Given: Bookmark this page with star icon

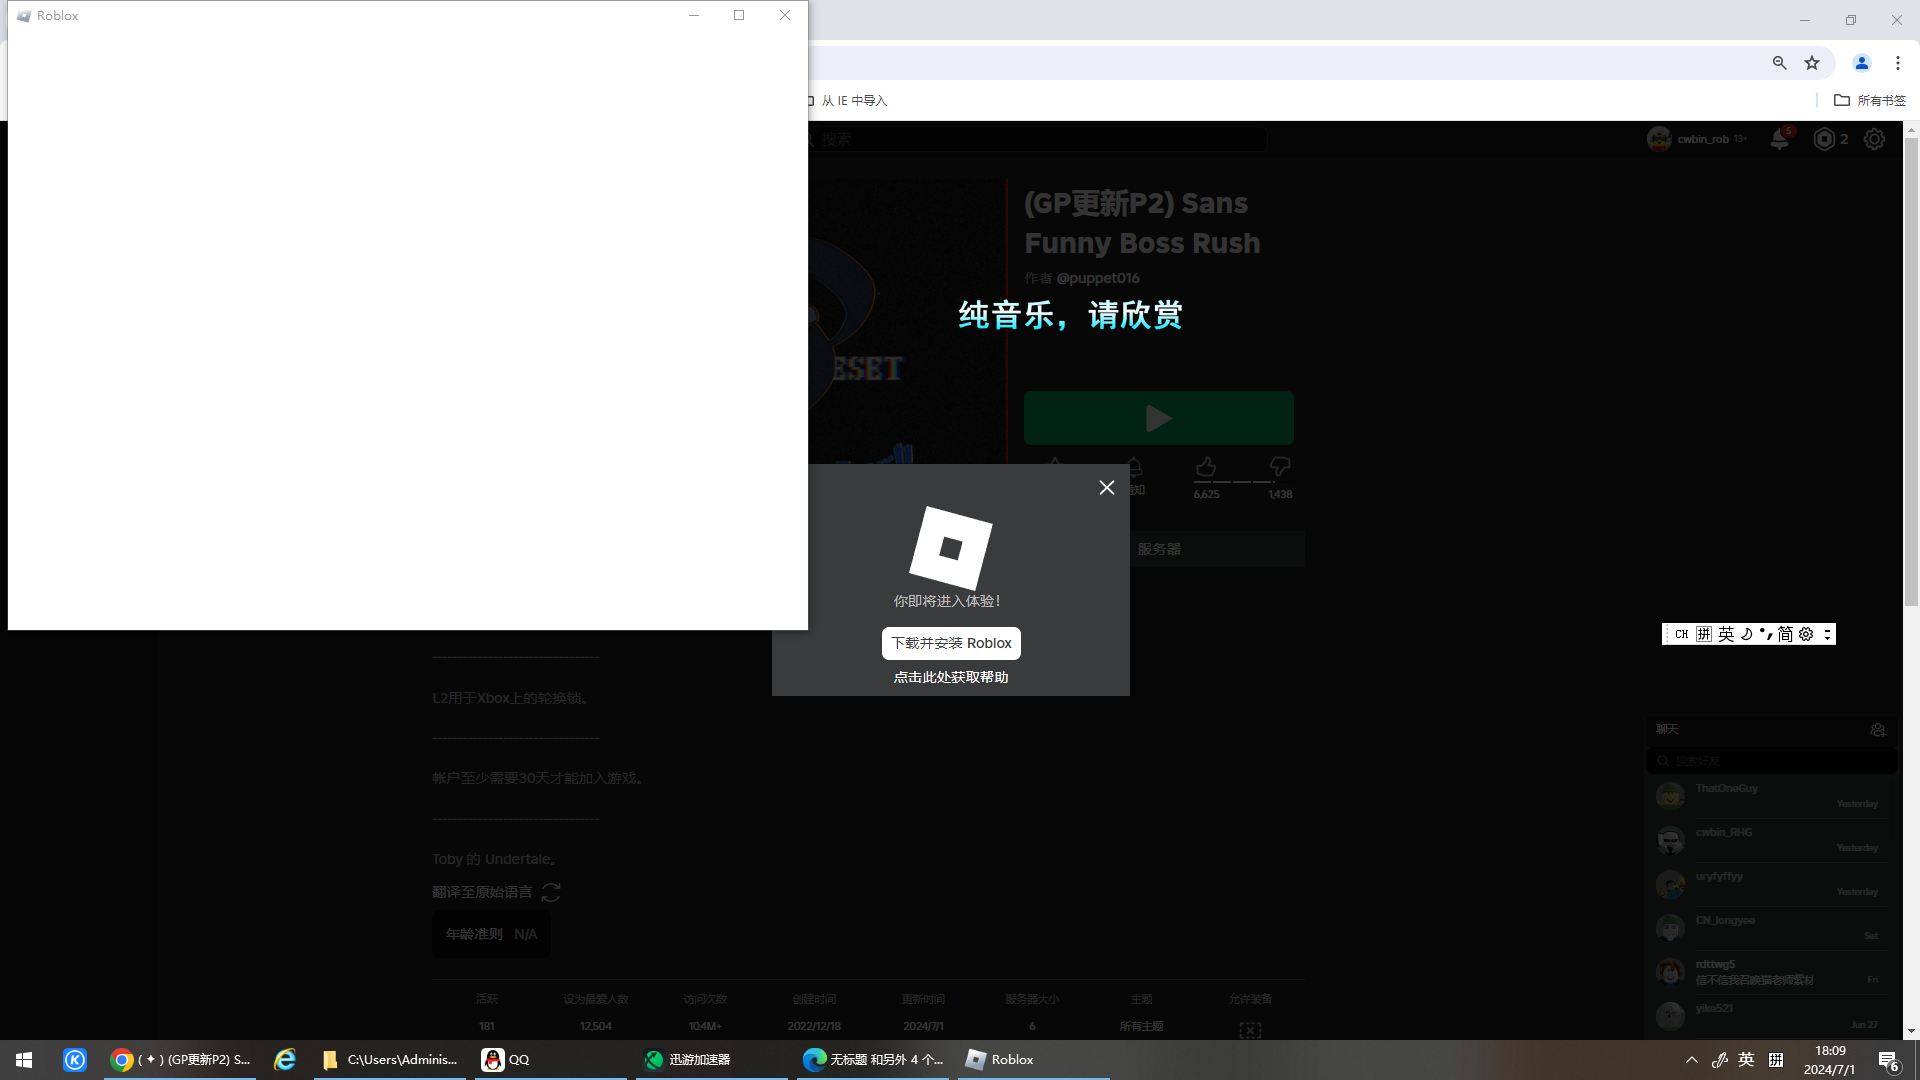Looking at the screenshot, I should click(1812, 63).
